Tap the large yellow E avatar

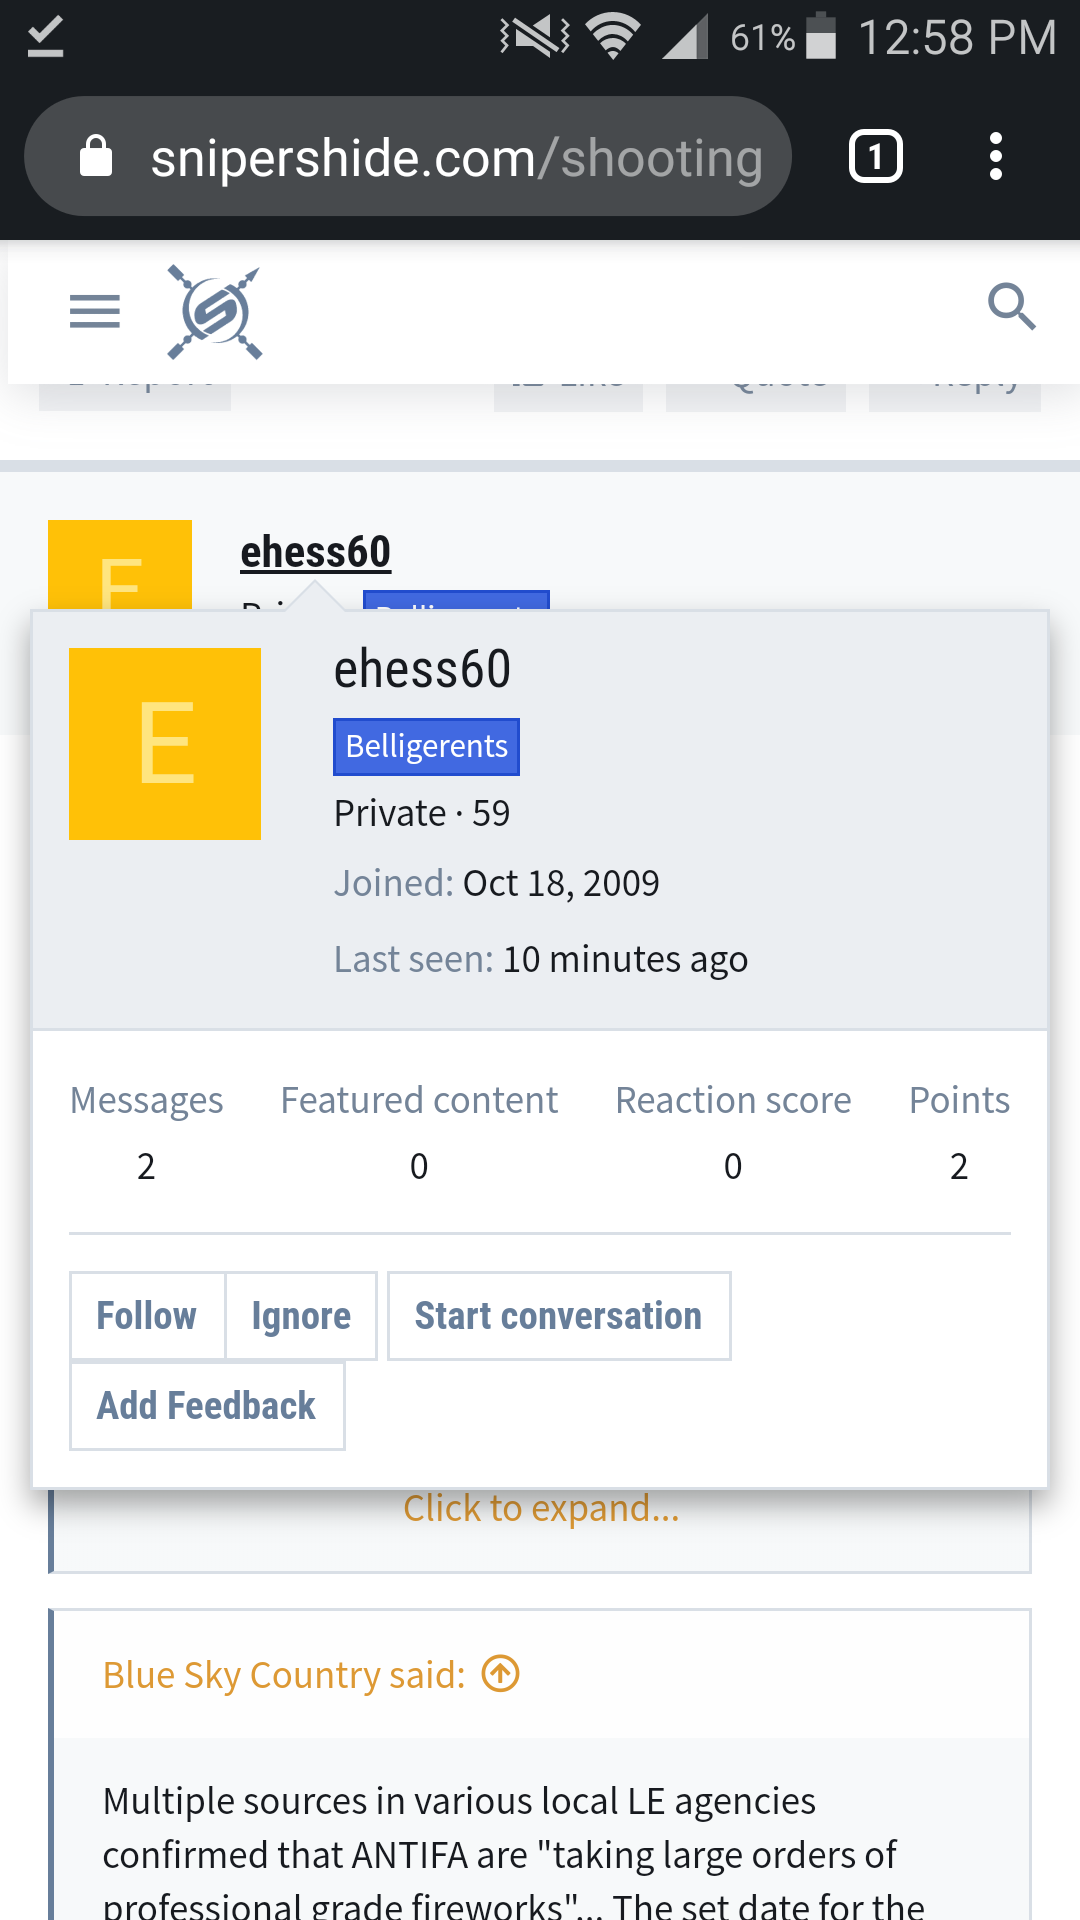[165, 744]
